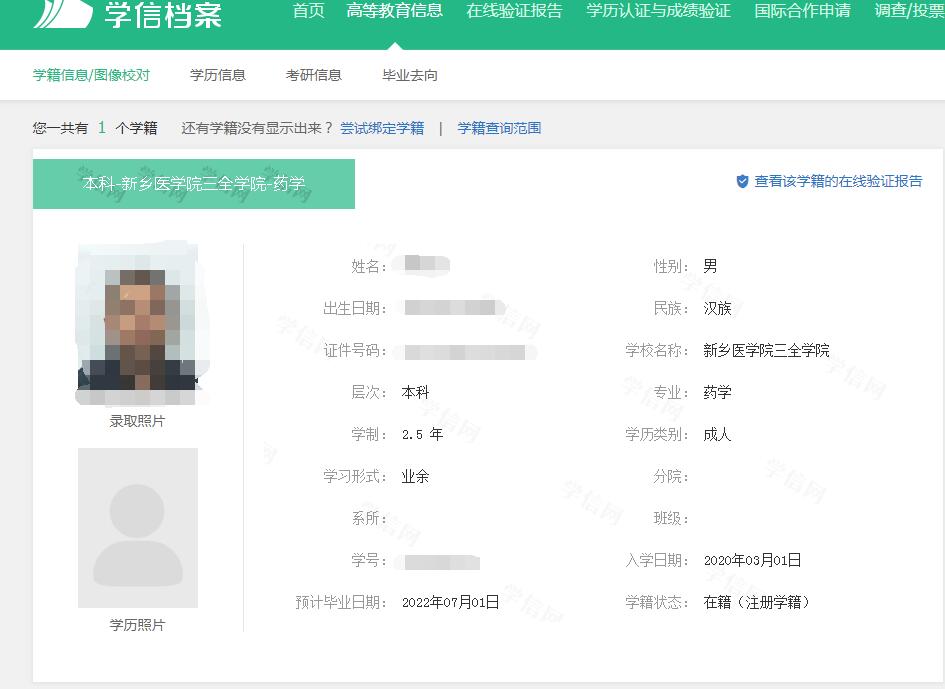Open 在线验证报告 in the top menu
Screen dimensions: 945x689
[x=514, y=12]
